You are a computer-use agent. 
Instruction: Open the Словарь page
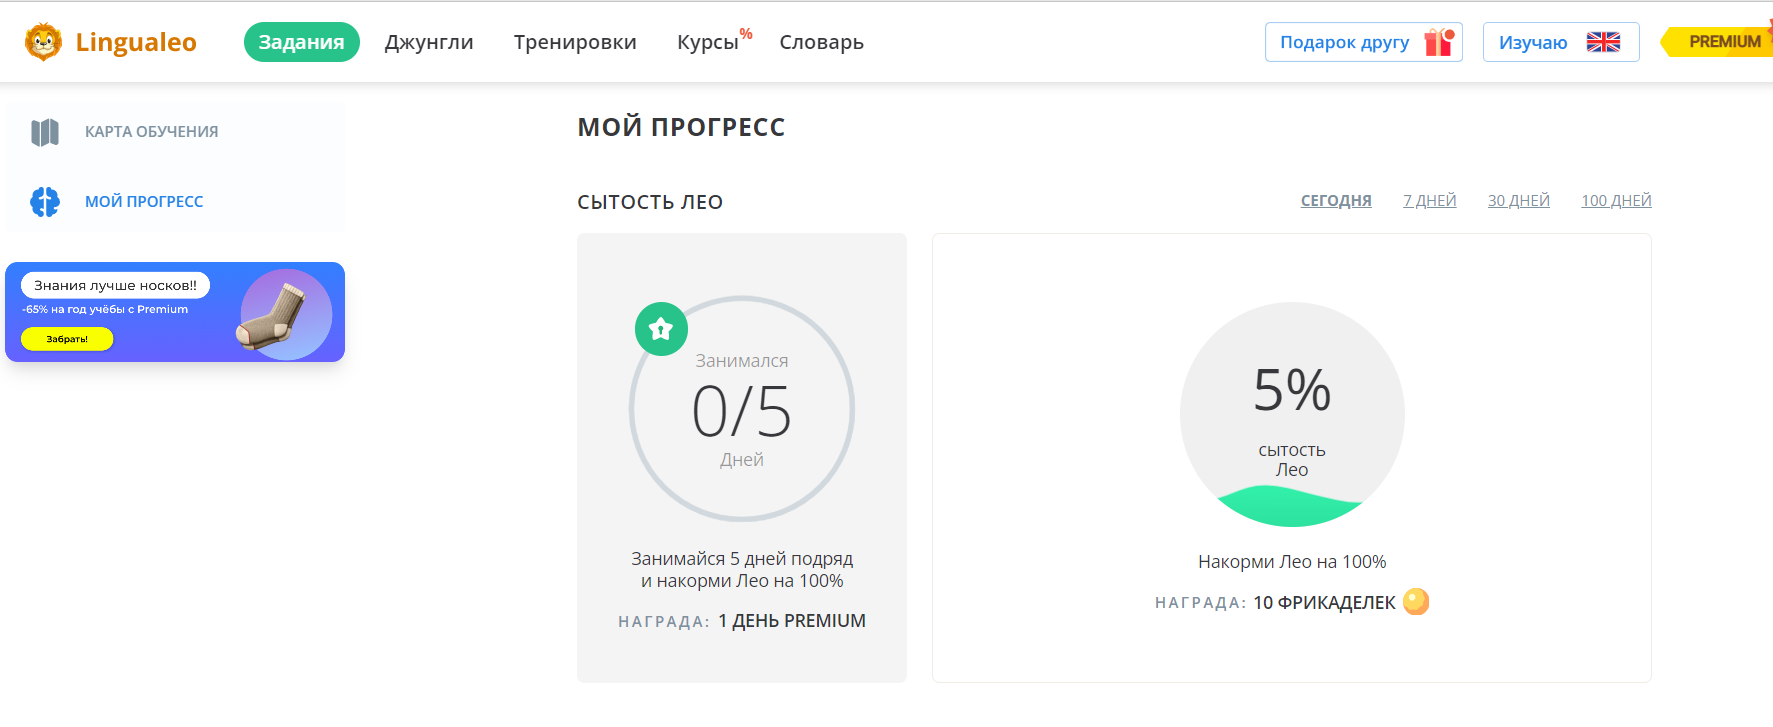(x=821, y=42)
